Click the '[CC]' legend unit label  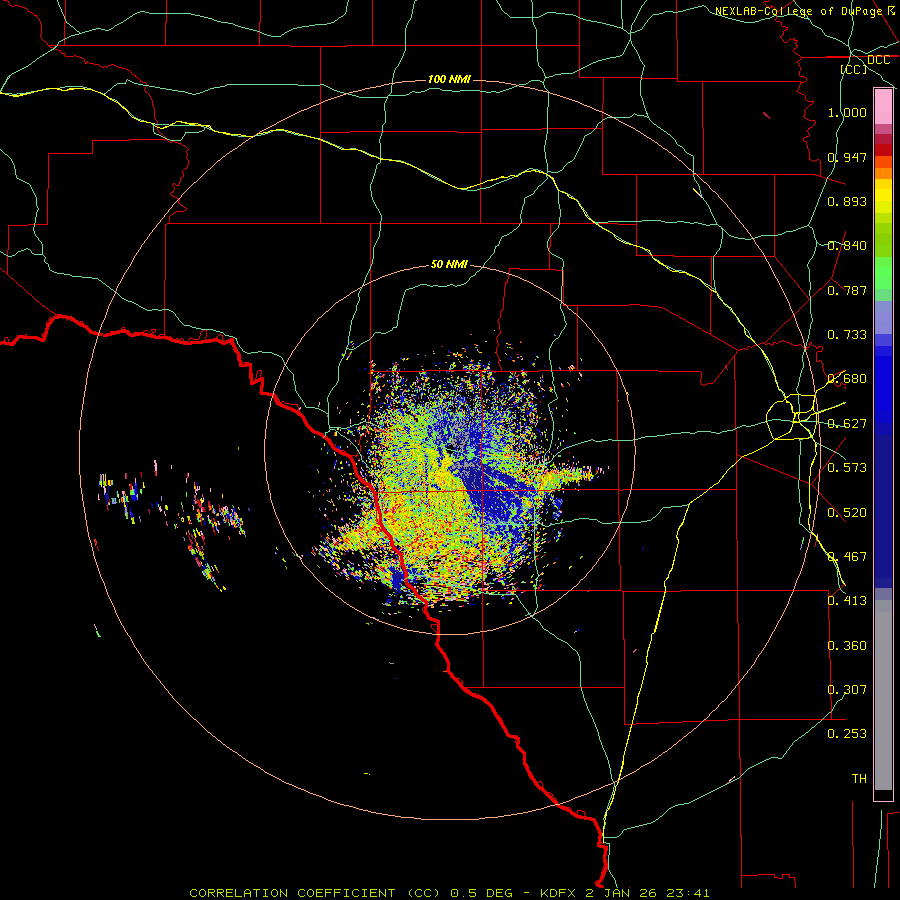click(x=854, y=69)
